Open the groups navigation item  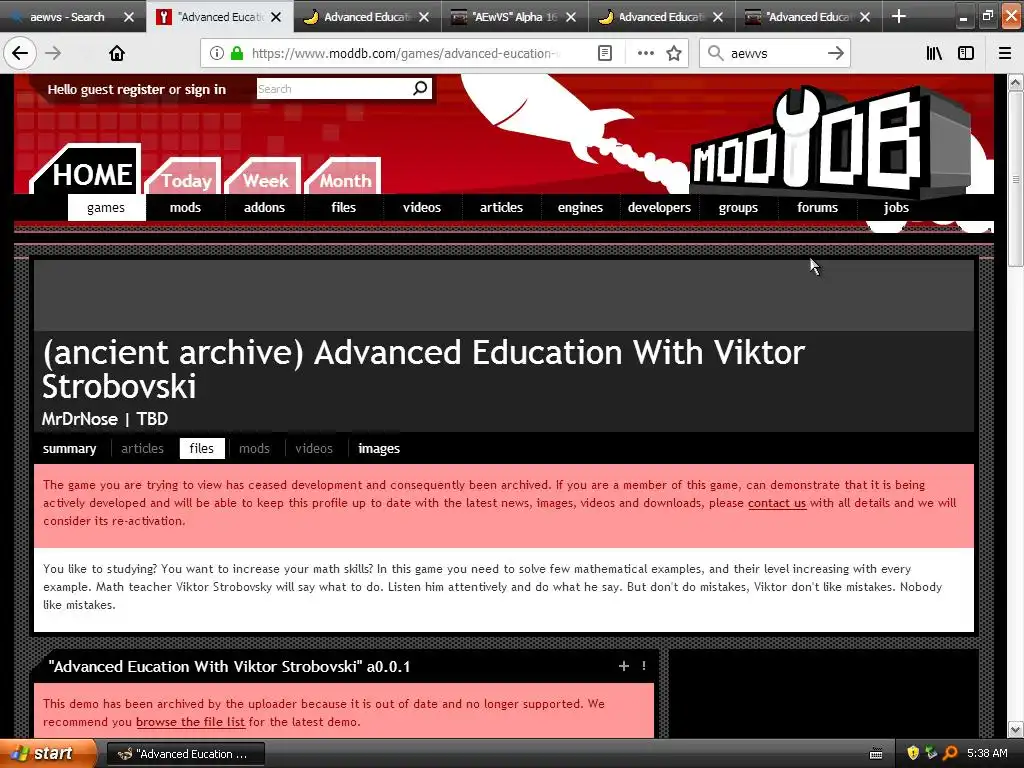click(738, 208)
